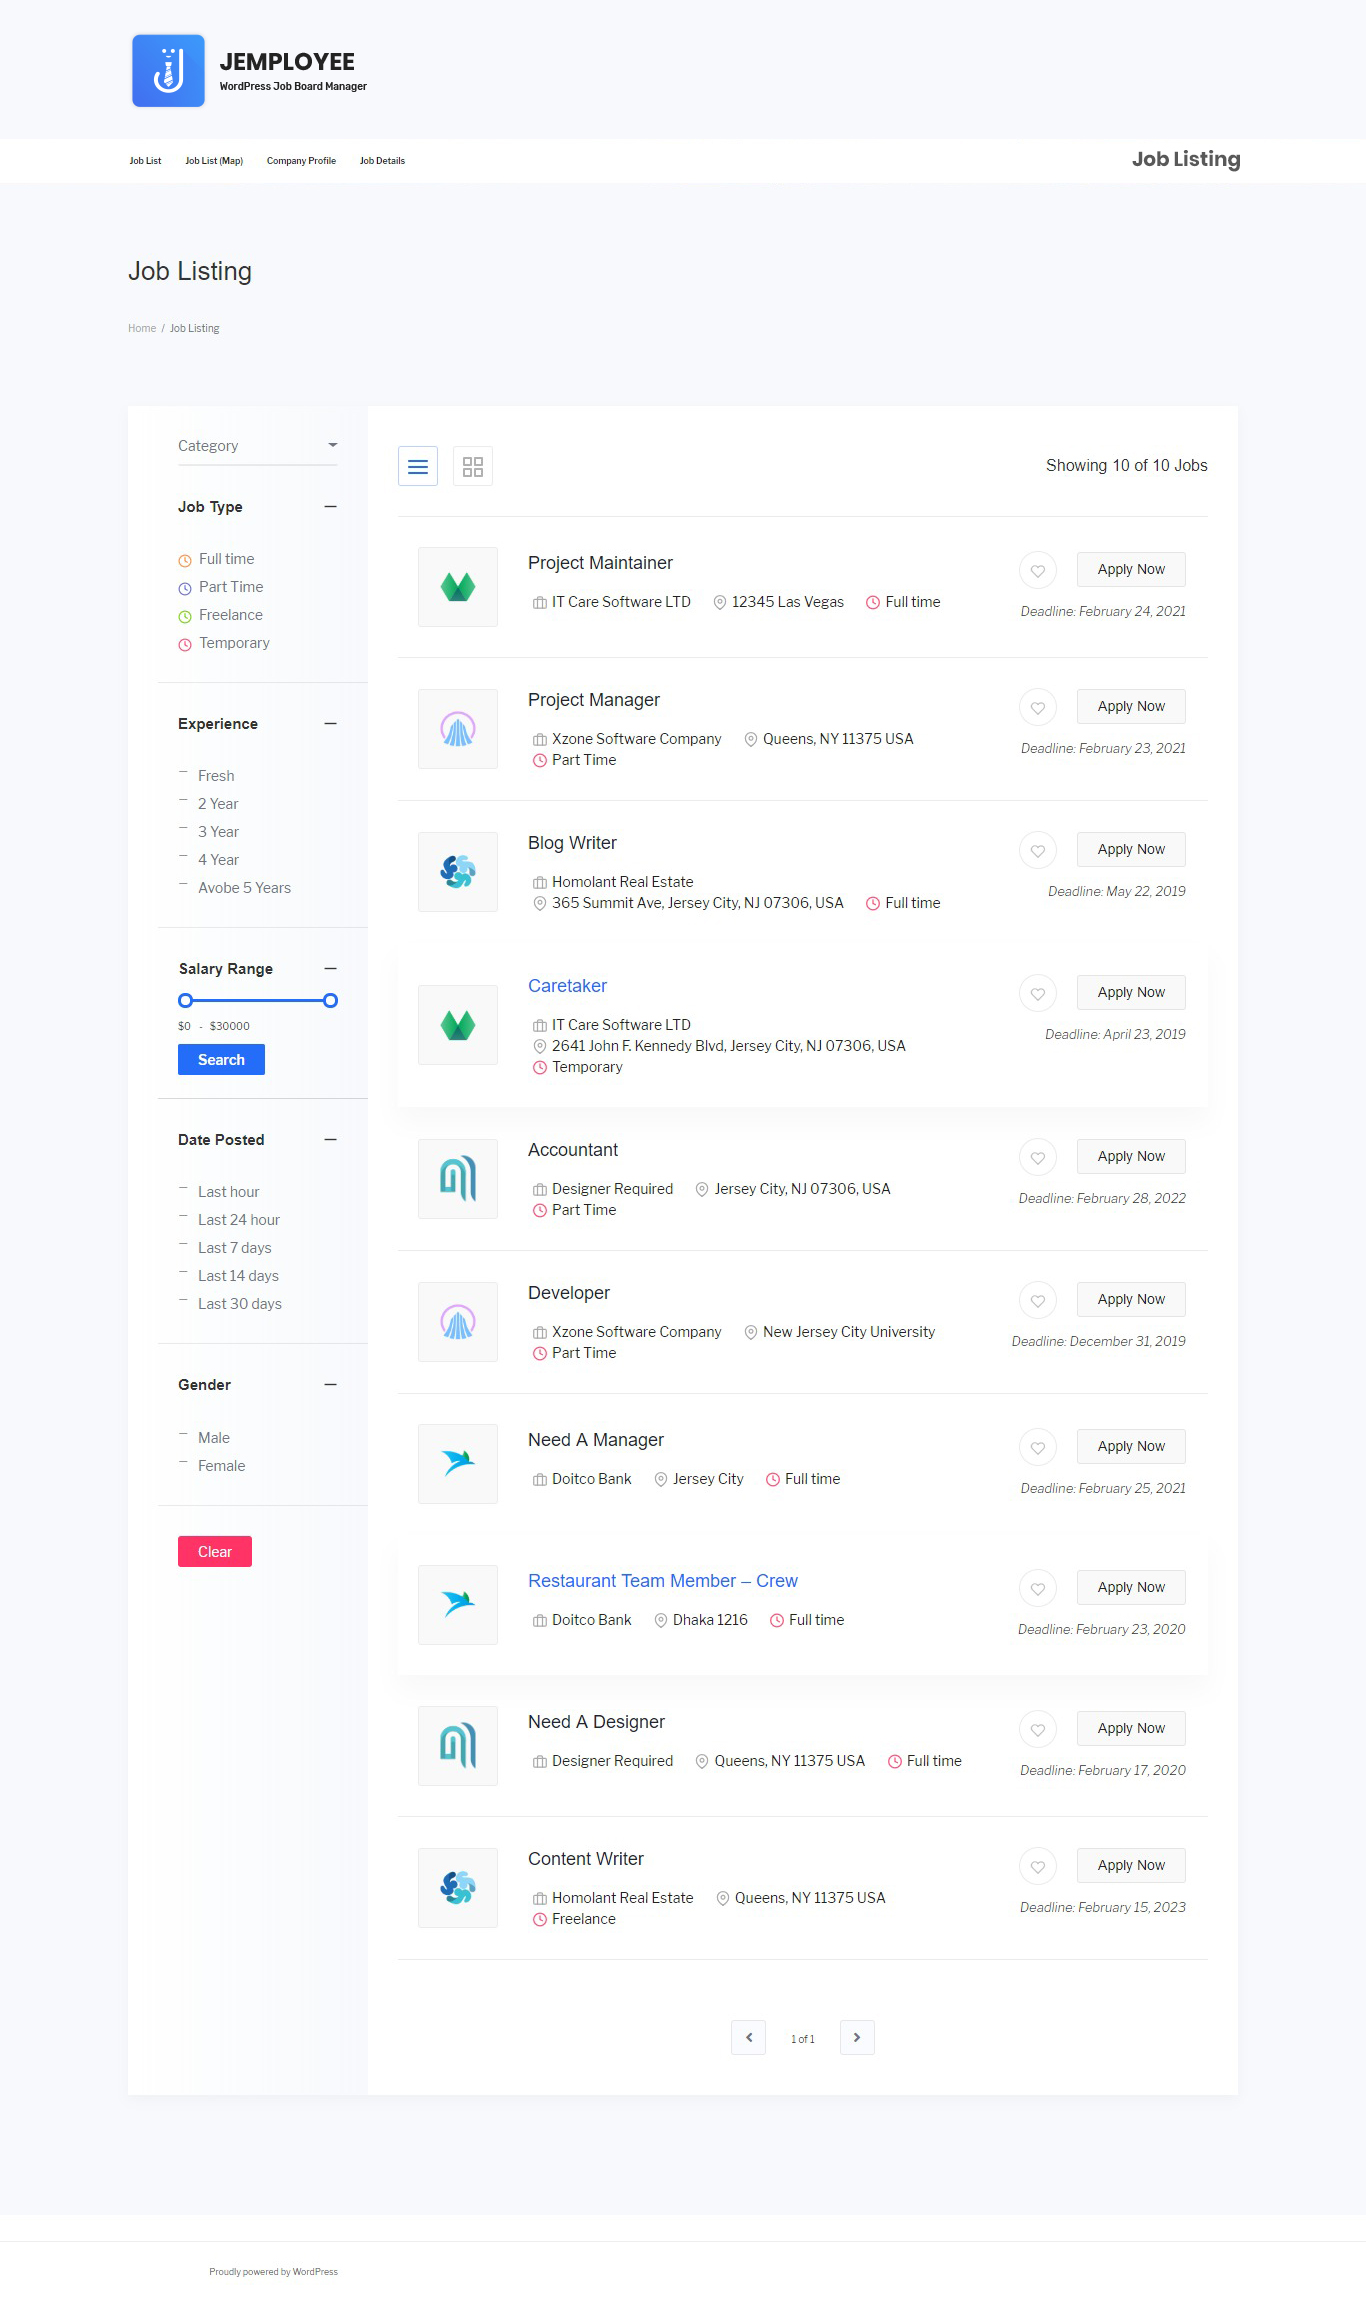This screenshot has height=2301, width=1366.
Task: Collapse the Experience filter section
Action: click(330, 724)
